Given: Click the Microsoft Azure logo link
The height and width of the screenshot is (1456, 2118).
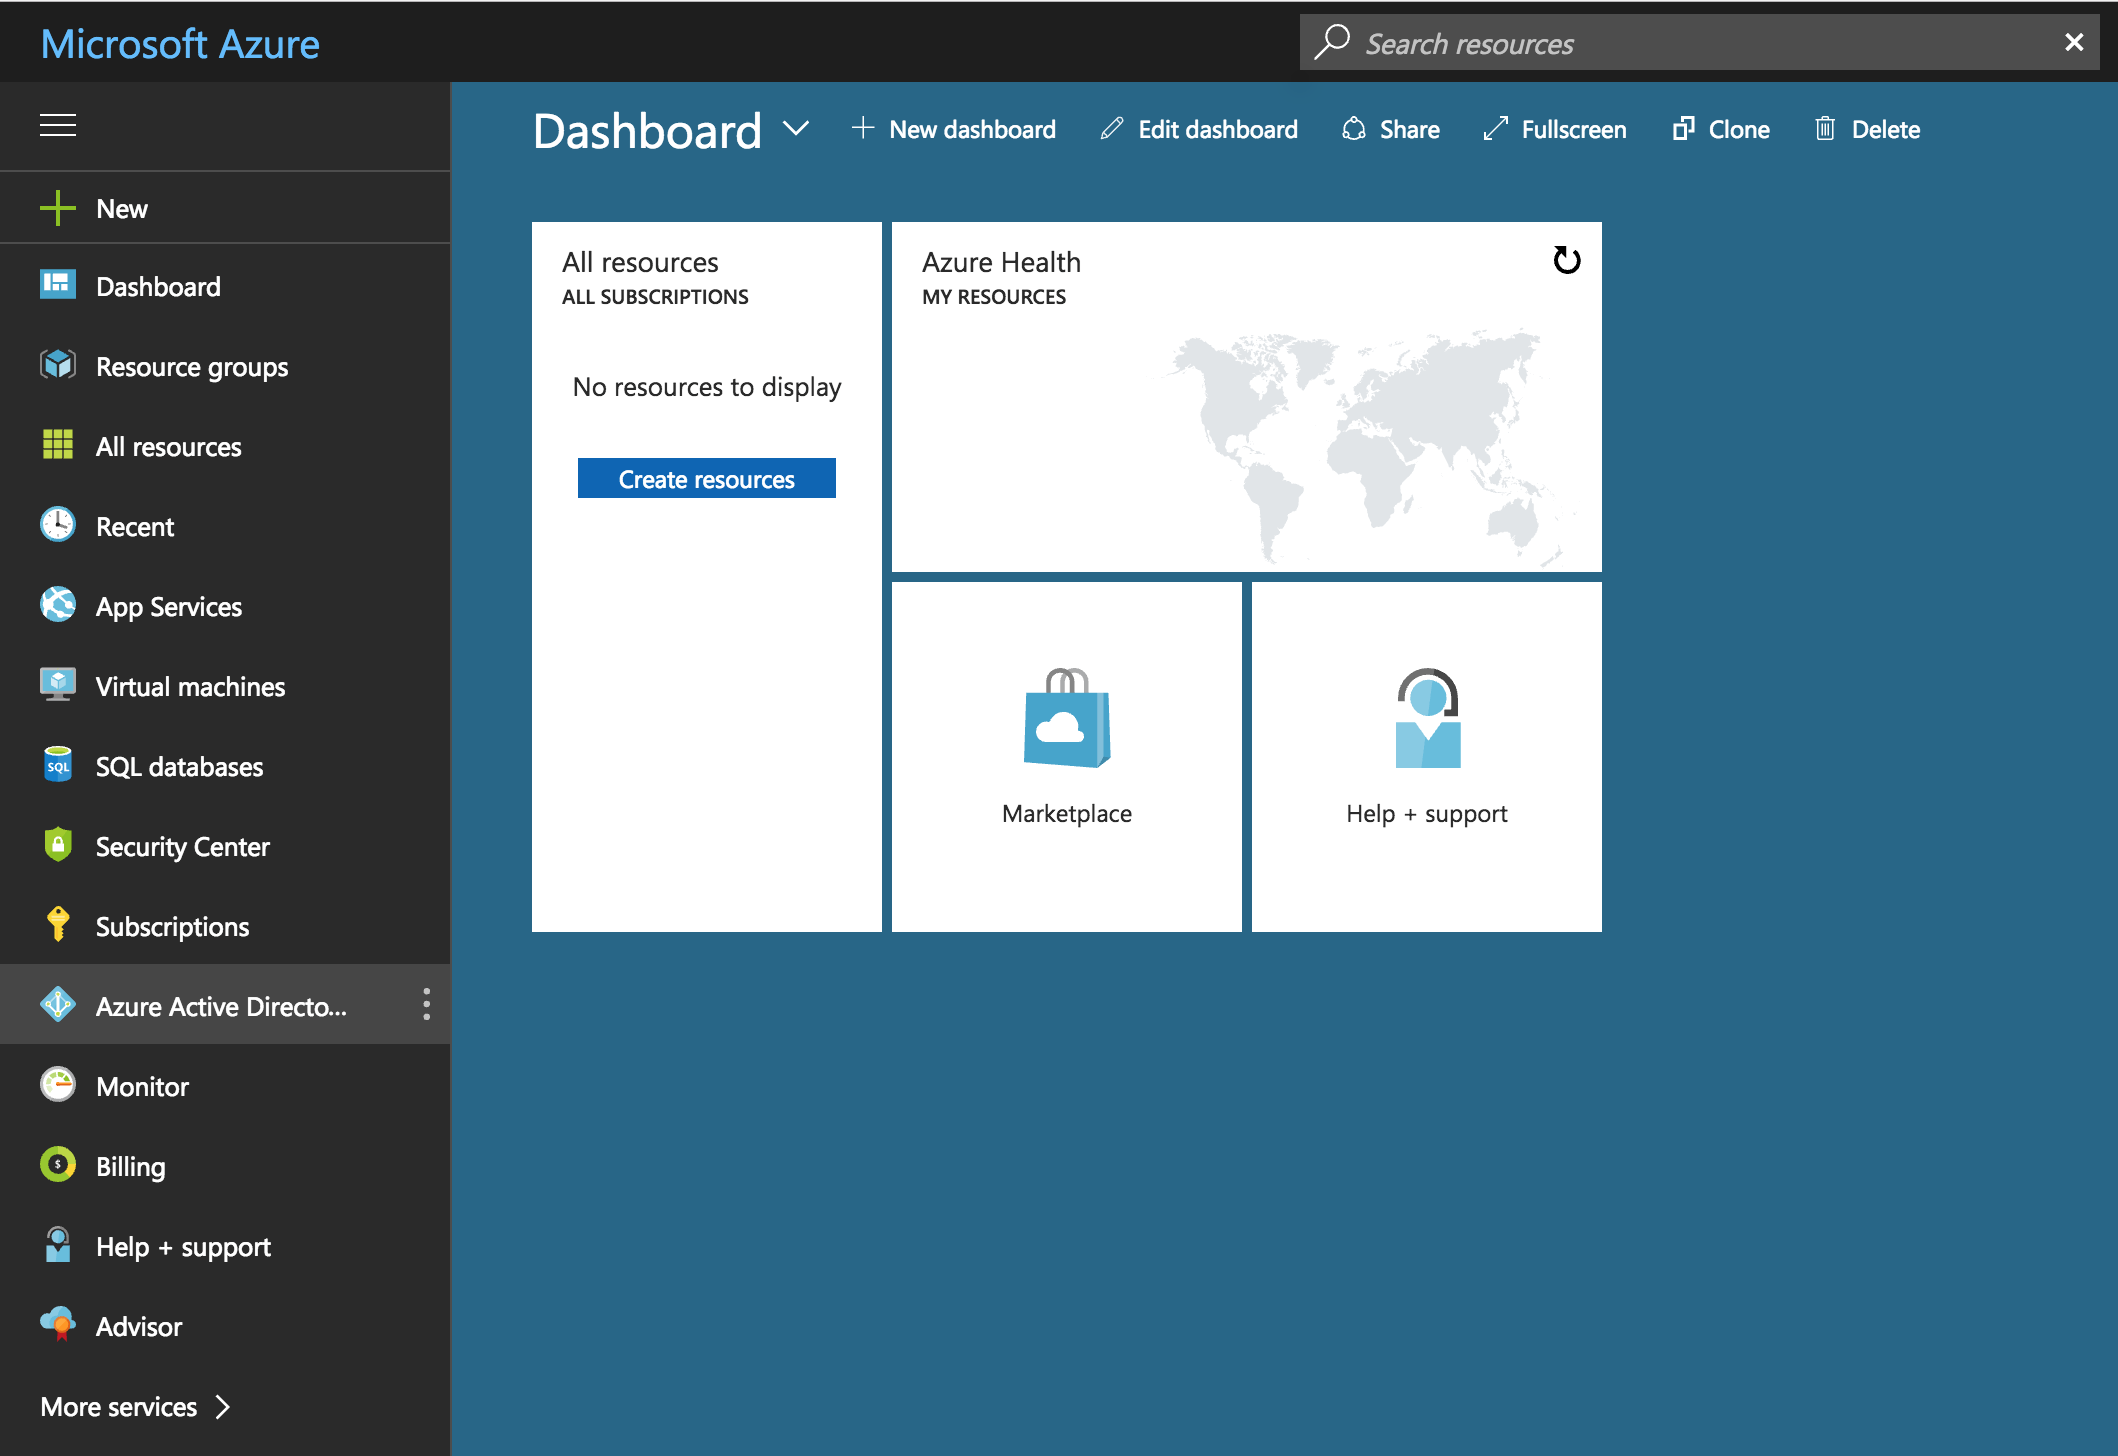Looking at the screenshot, I should click(x=180, y=44).
